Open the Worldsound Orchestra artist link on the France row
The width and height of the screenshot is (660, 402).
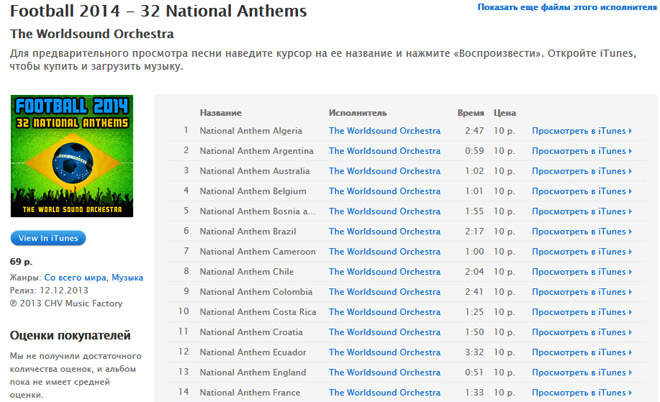pyautogui.click(x=385, y=393)
